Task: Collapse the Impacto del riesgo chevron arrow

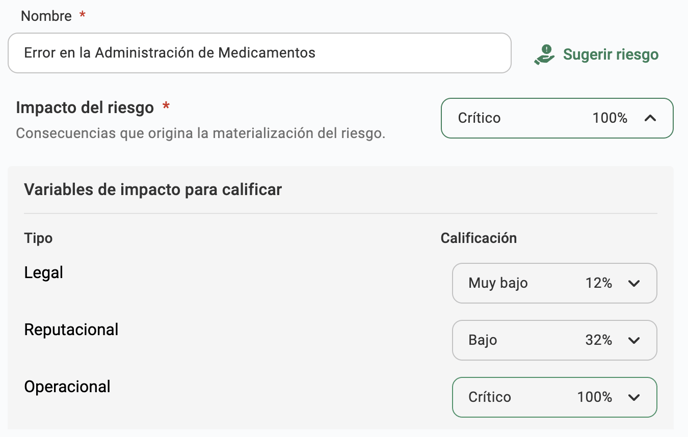Action: 650,118
